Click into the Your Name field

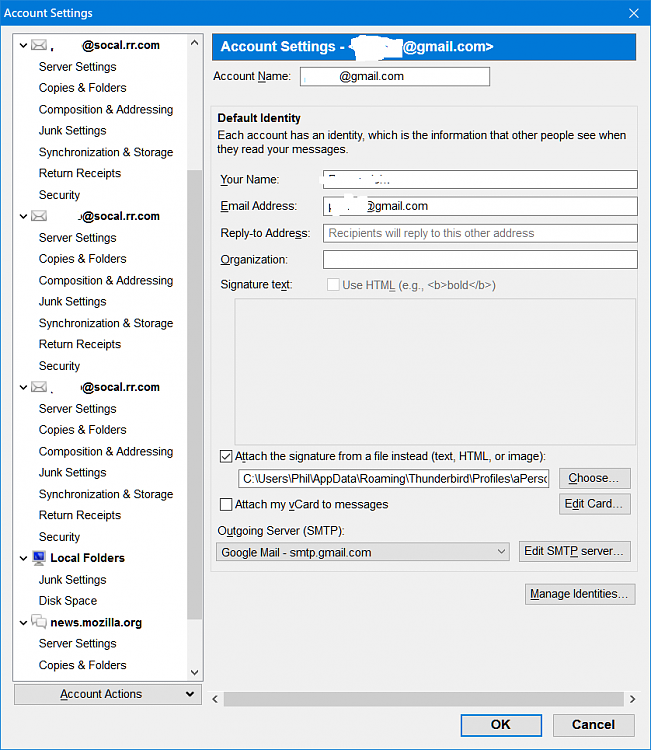(x=480, y=179)
